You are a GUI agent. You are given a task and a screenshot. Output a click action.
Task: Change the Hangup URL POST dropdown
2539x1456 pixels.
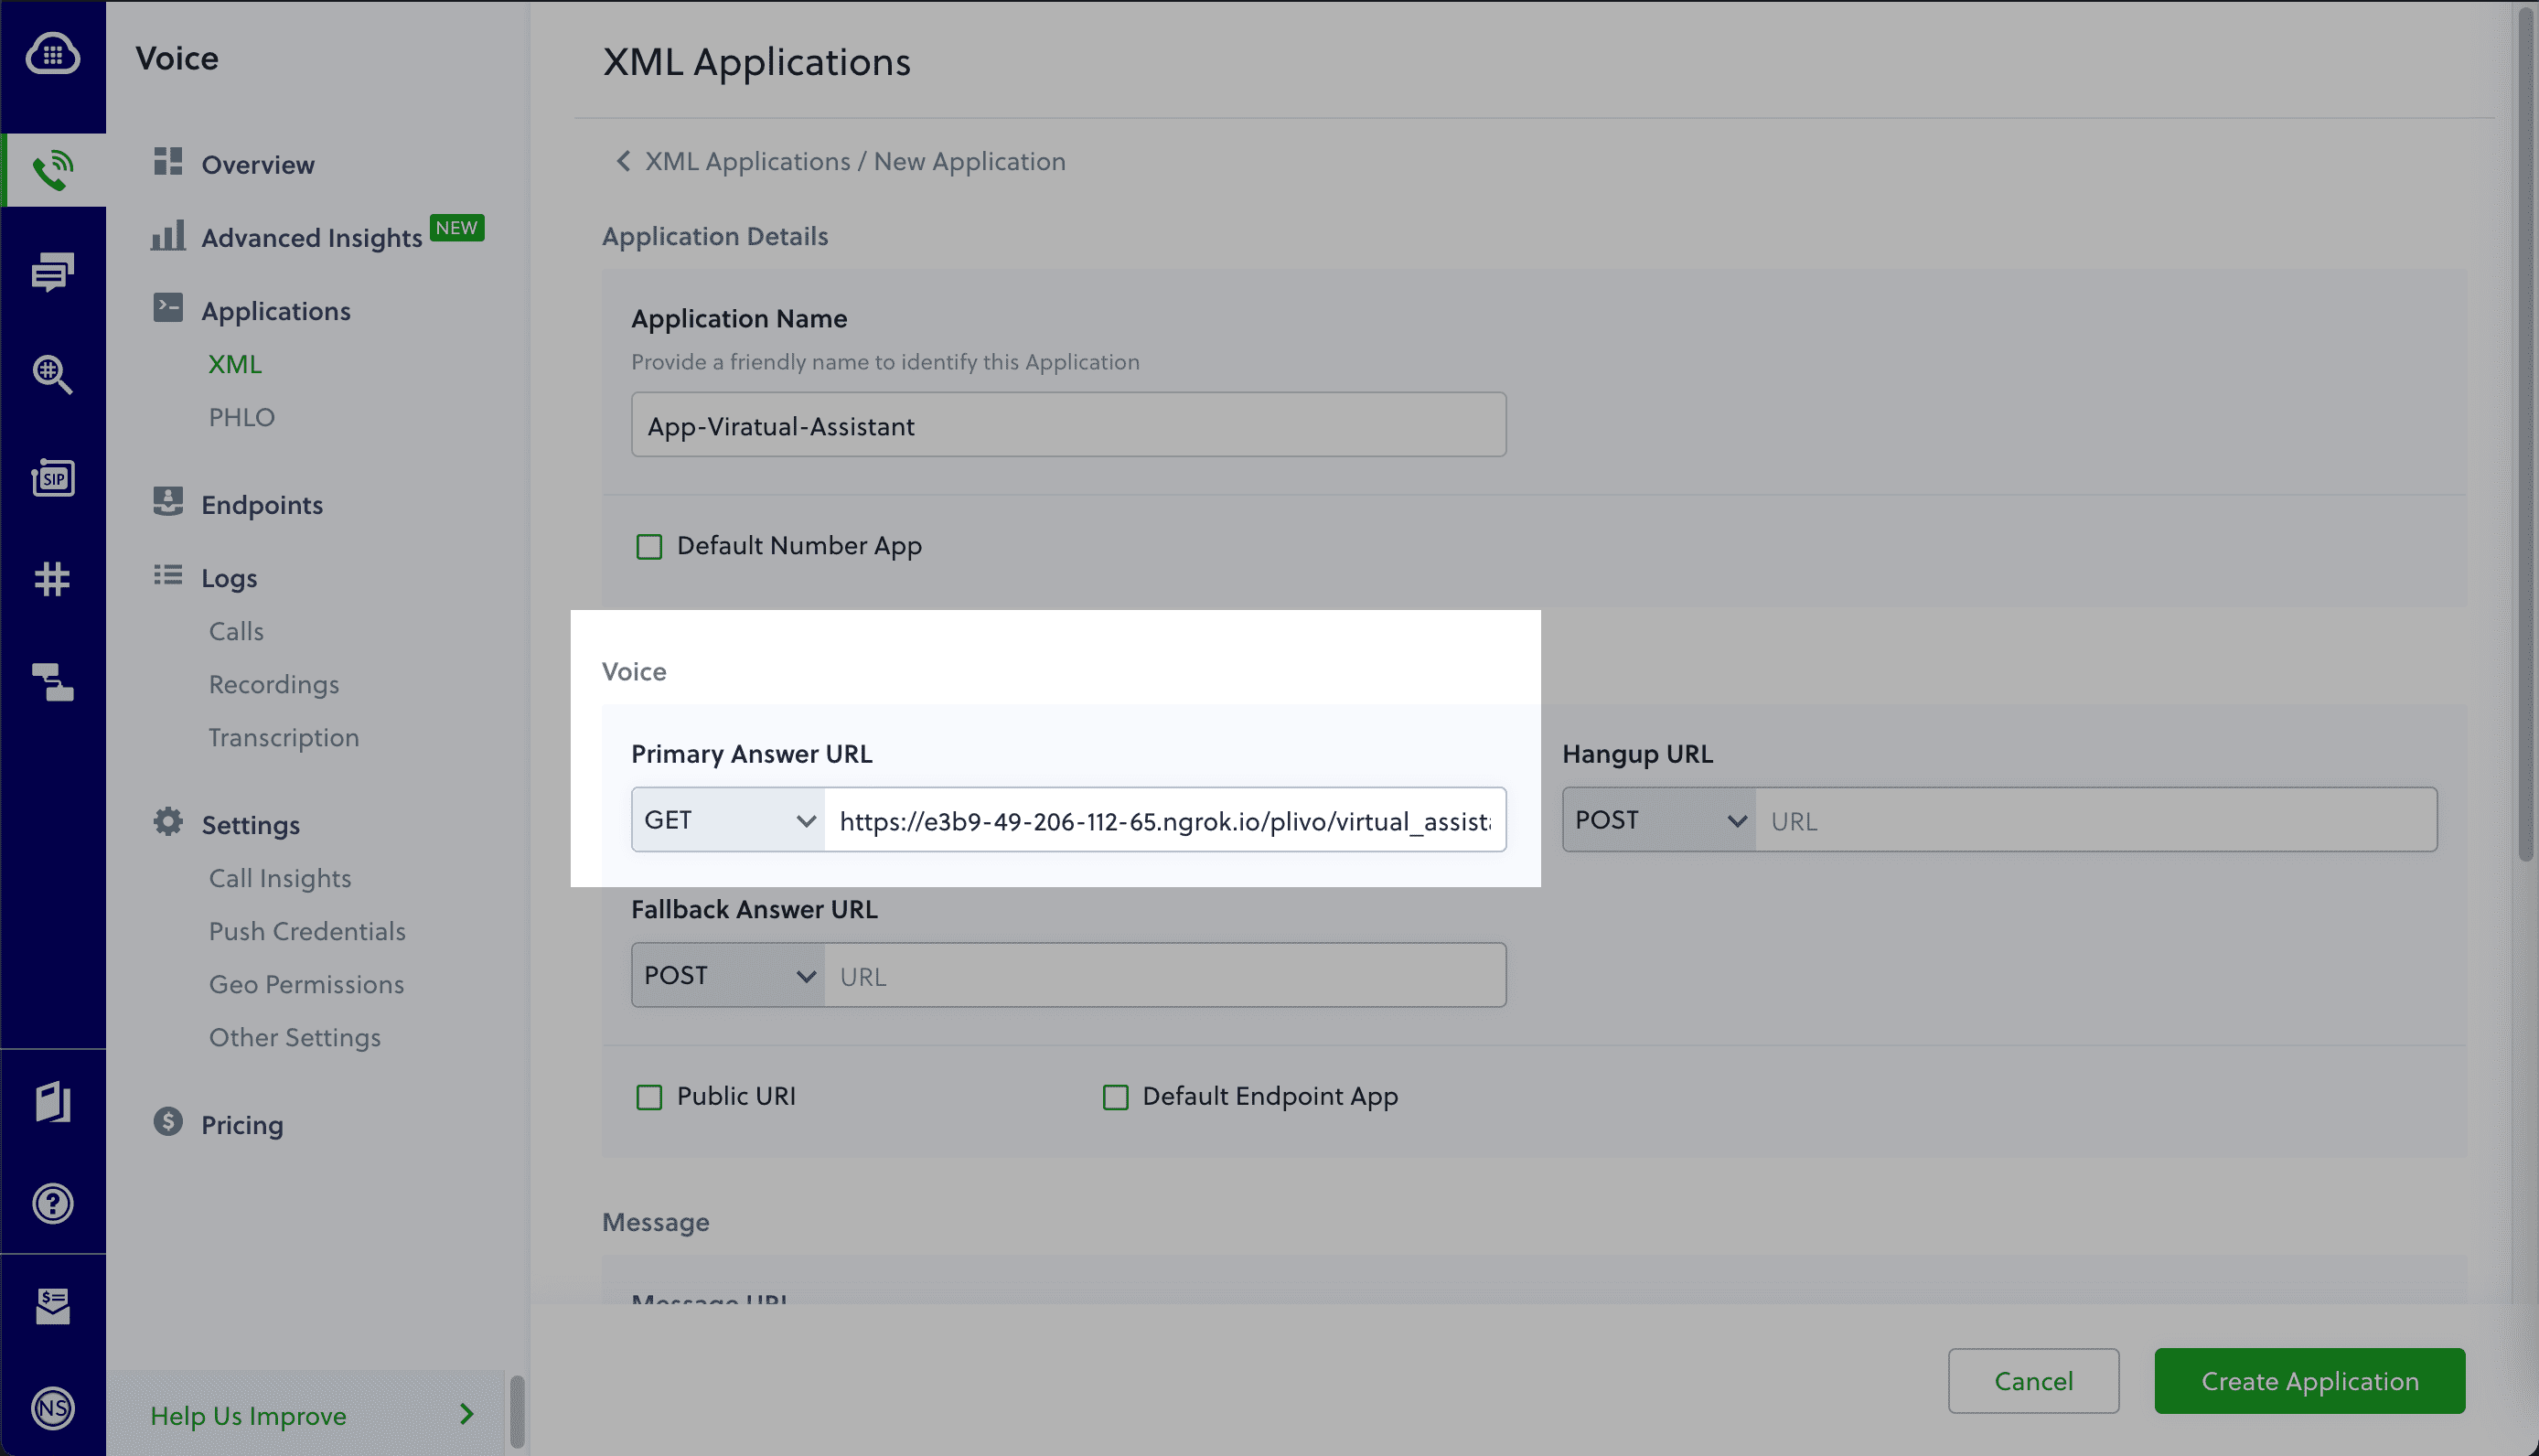[x=1656, y=819]
